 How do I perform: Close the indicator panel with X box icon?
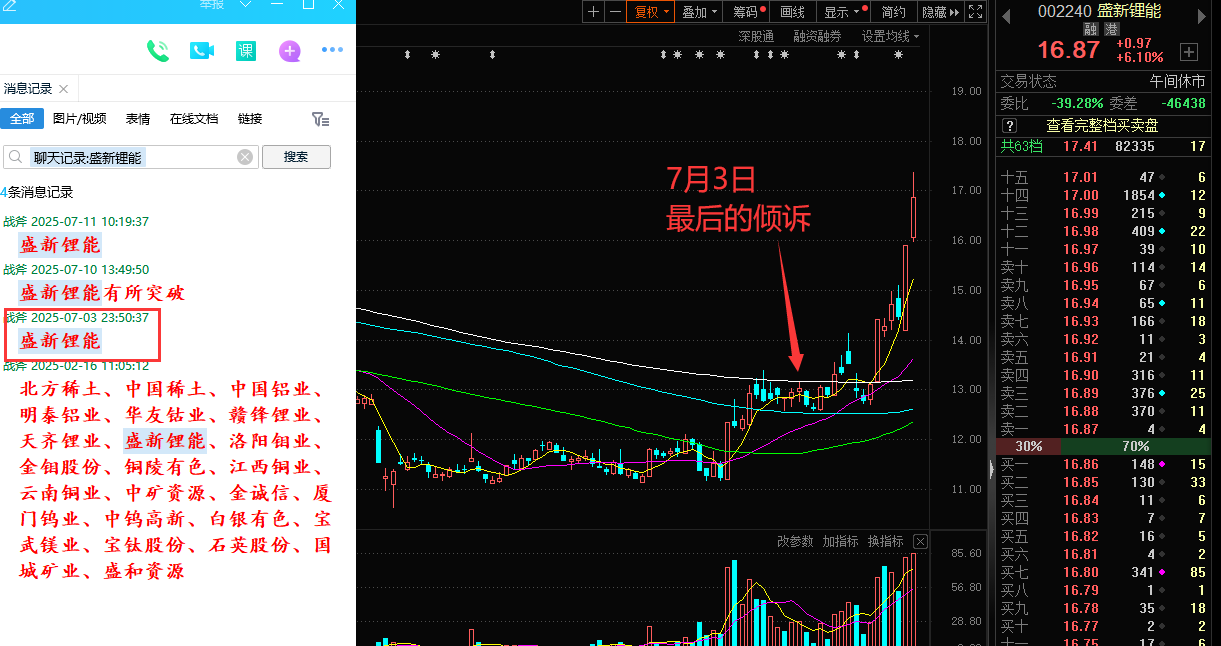point(920,541)
